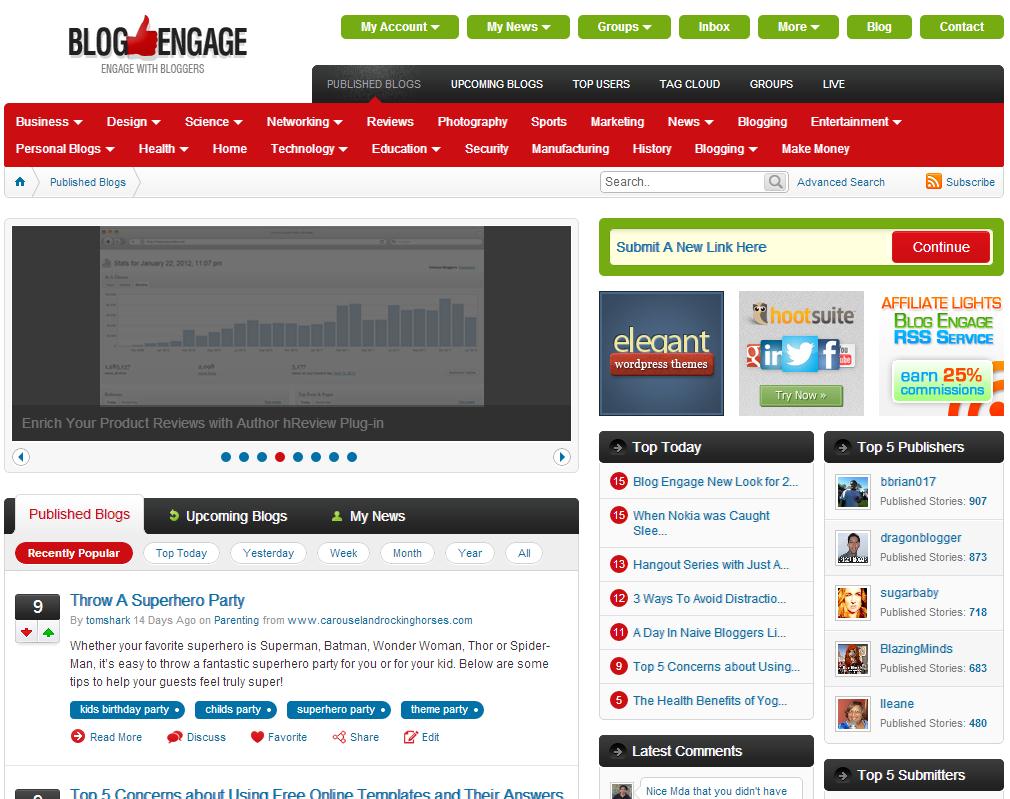
Task: Open the My News dropdown in top bar
Action: coord(518,27)
